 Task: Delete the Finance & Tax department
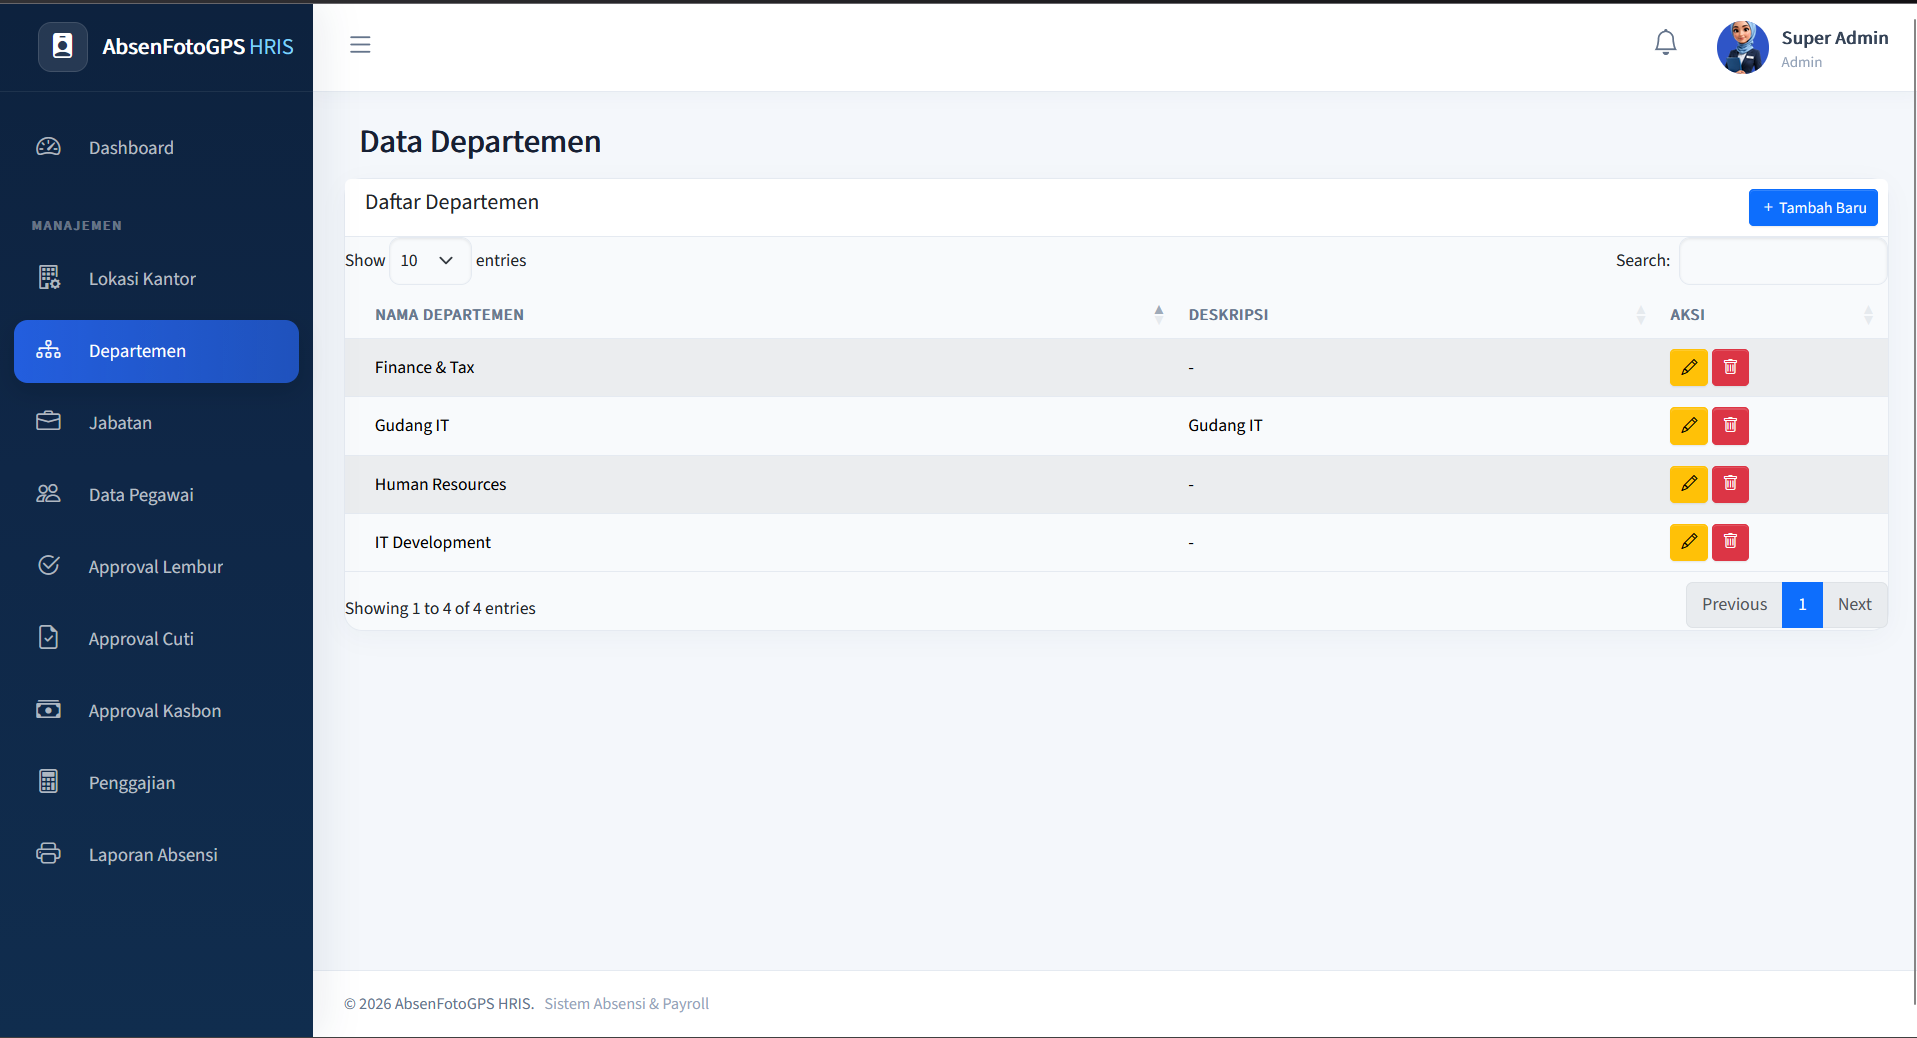click(1730, 368)
